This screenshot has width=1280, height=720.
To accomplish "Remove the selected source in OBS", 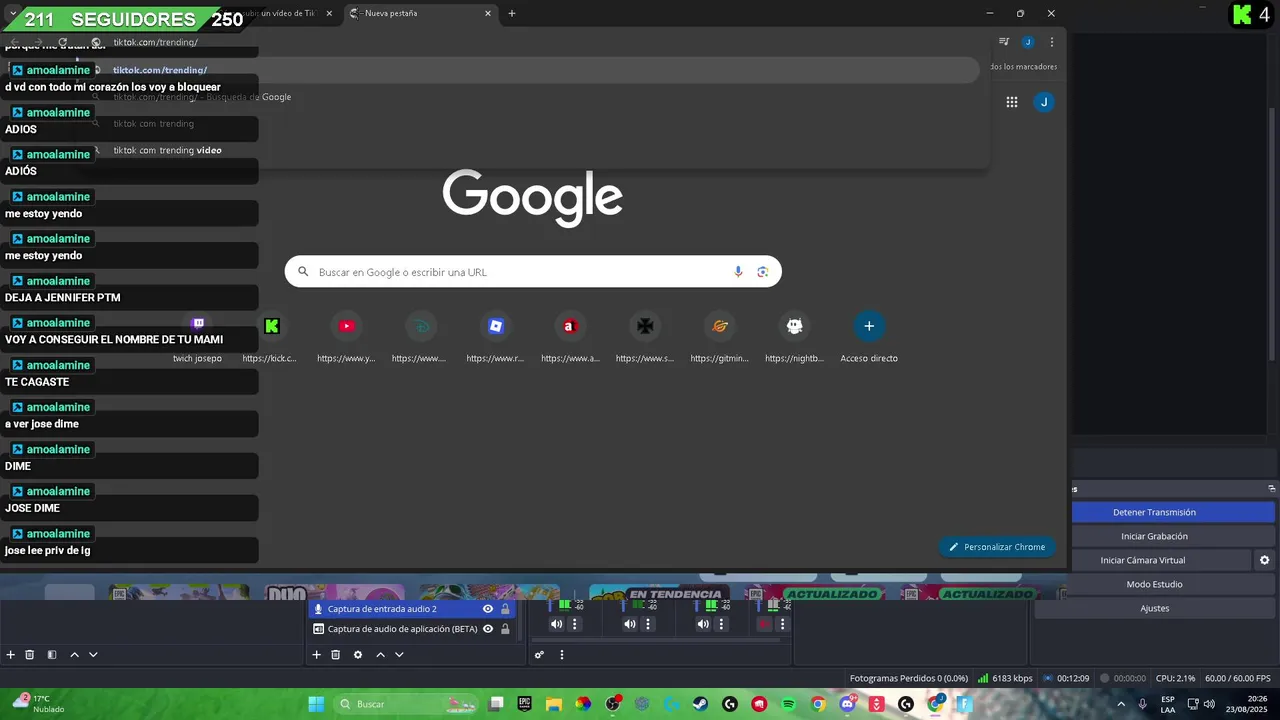I will tap(336, 655).
